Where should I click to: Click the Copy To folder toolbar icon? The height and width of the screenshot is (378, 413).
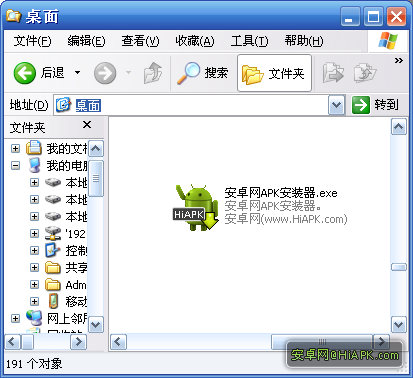click(364, 73)
